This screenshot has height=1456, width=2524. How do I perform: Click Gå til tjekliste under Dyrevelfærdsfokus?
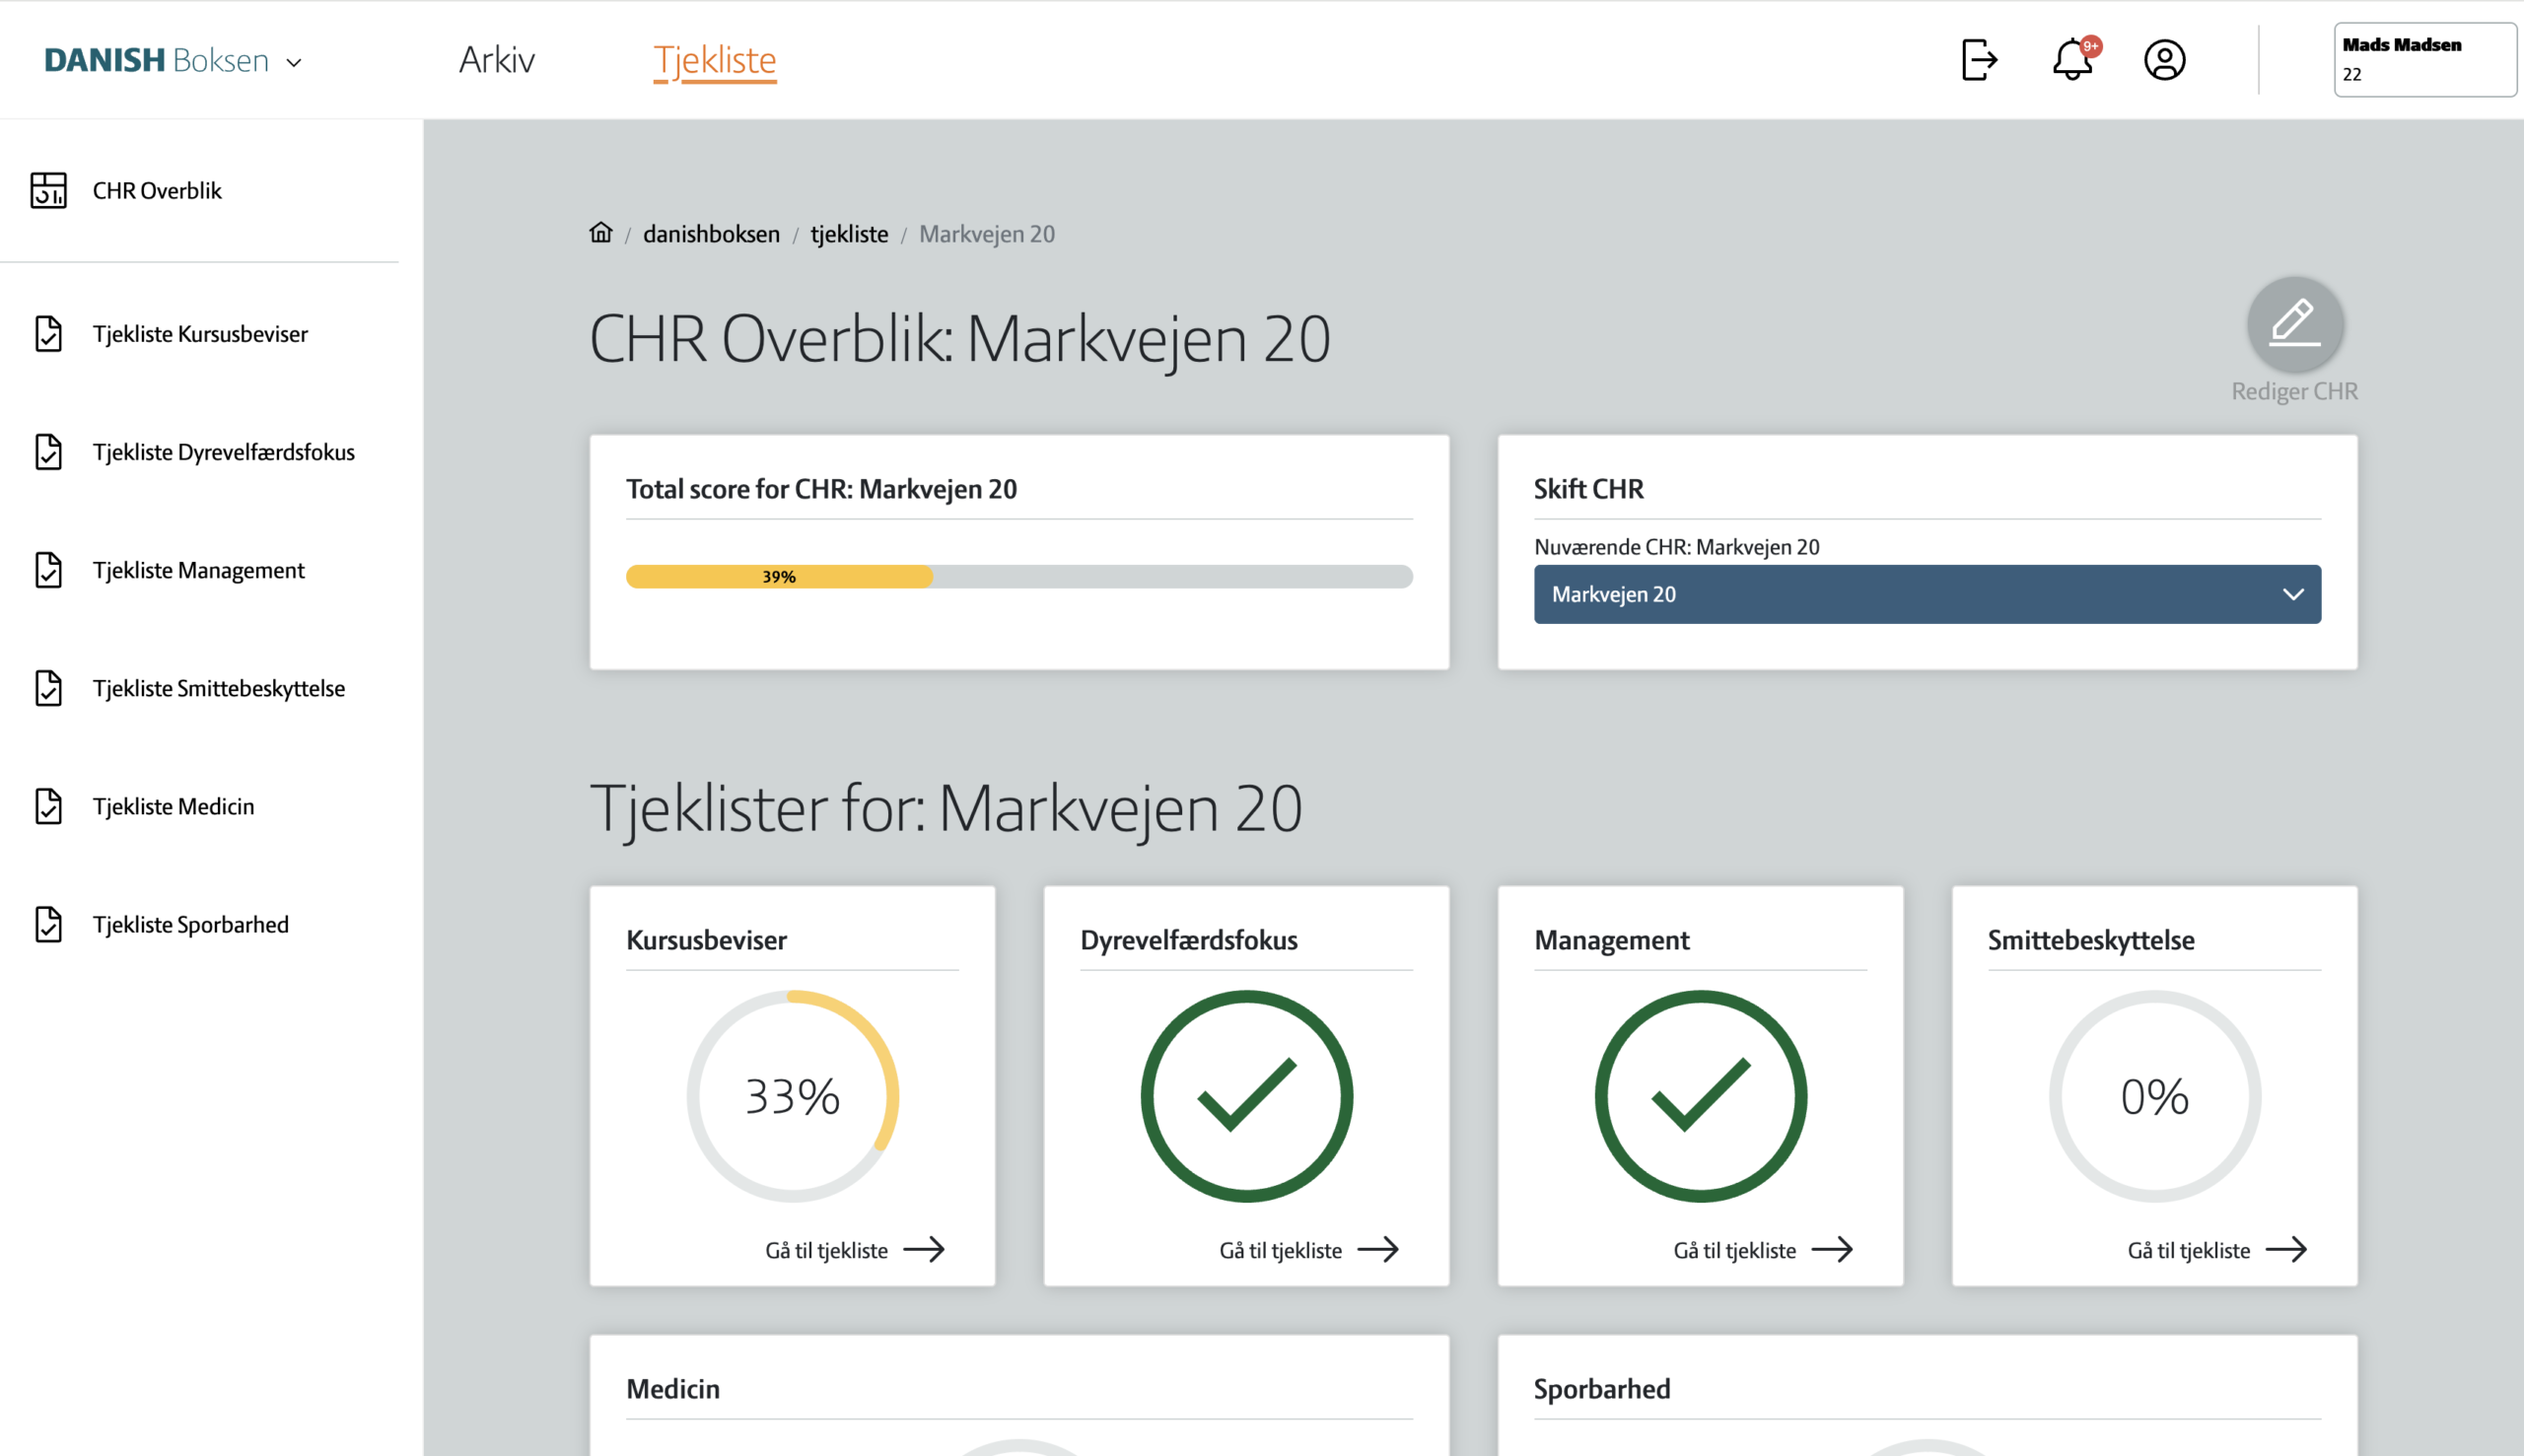pyautogui.click(x=1280, y=1250)
